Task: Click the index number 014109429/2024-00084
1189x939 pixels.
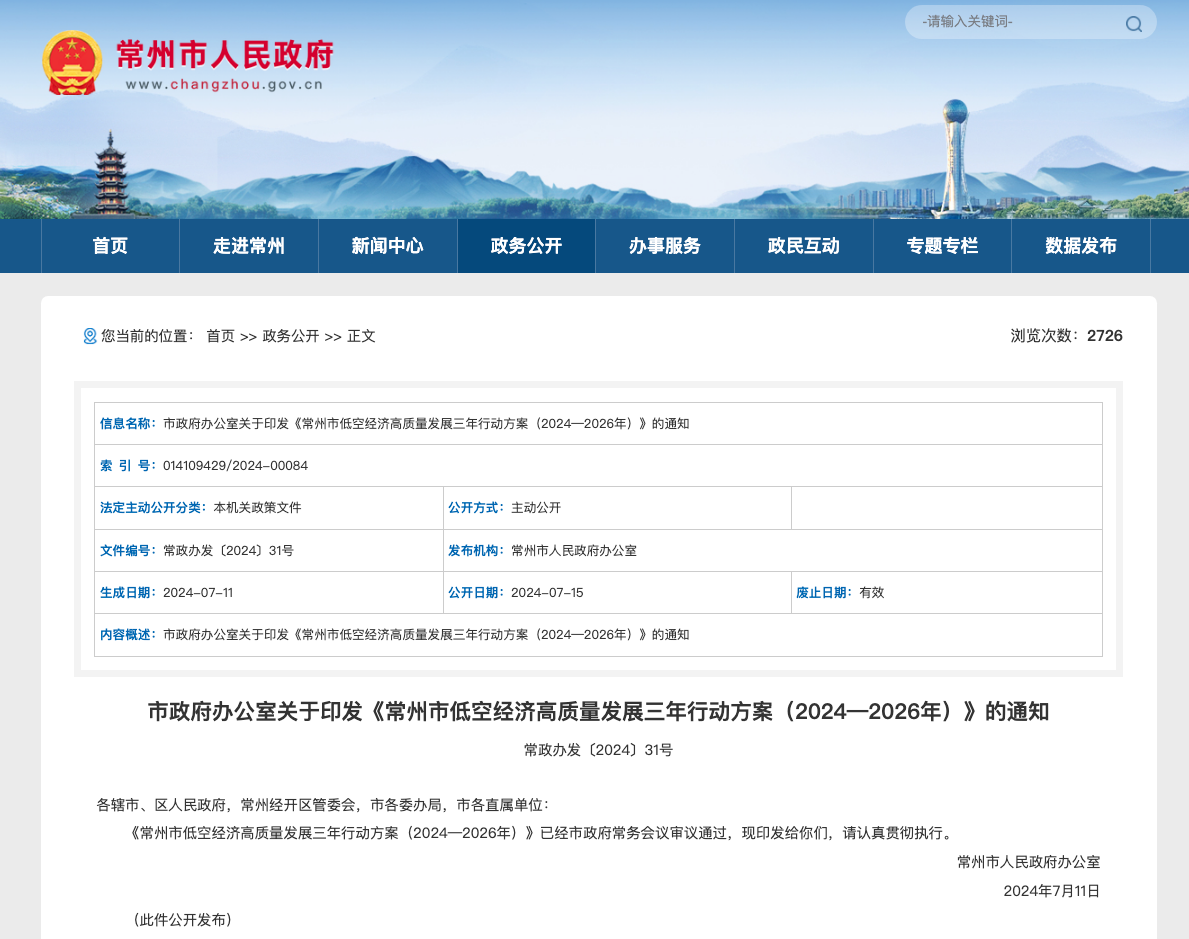Action: click(x=235, y=466)
